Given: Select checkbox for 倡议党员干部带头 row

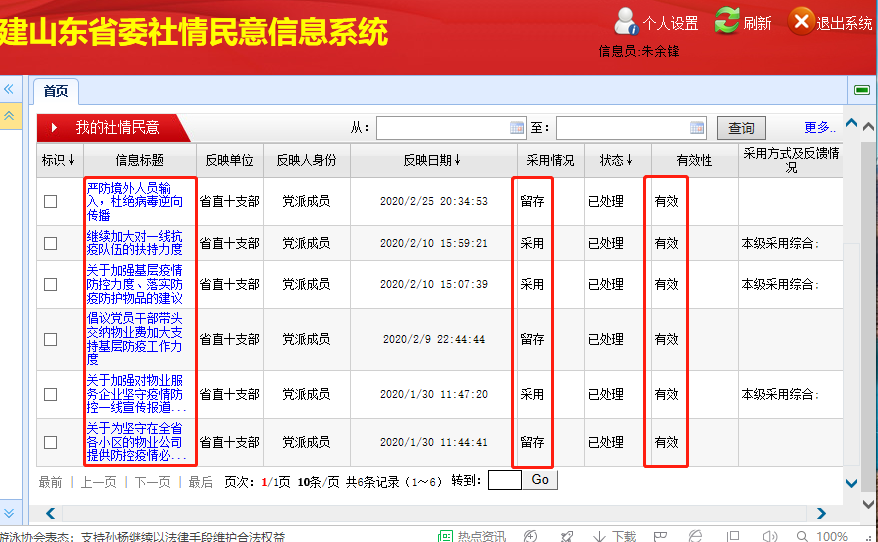Looking at the screenshot, I should 51,339.
